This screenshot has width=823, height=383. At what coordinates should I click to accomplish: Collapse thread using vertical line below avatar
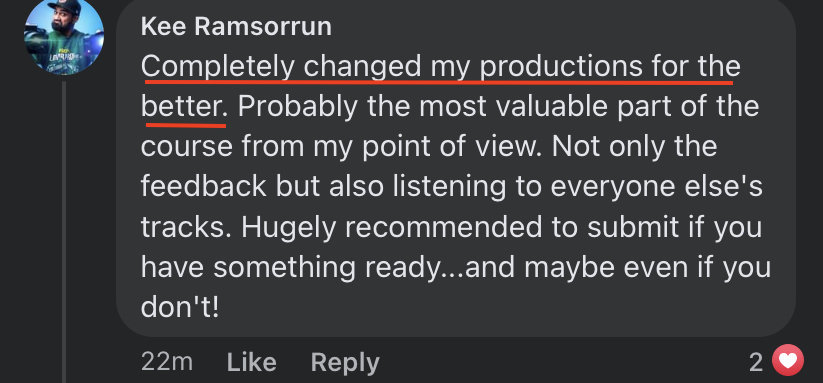click(x=64, y=231)
